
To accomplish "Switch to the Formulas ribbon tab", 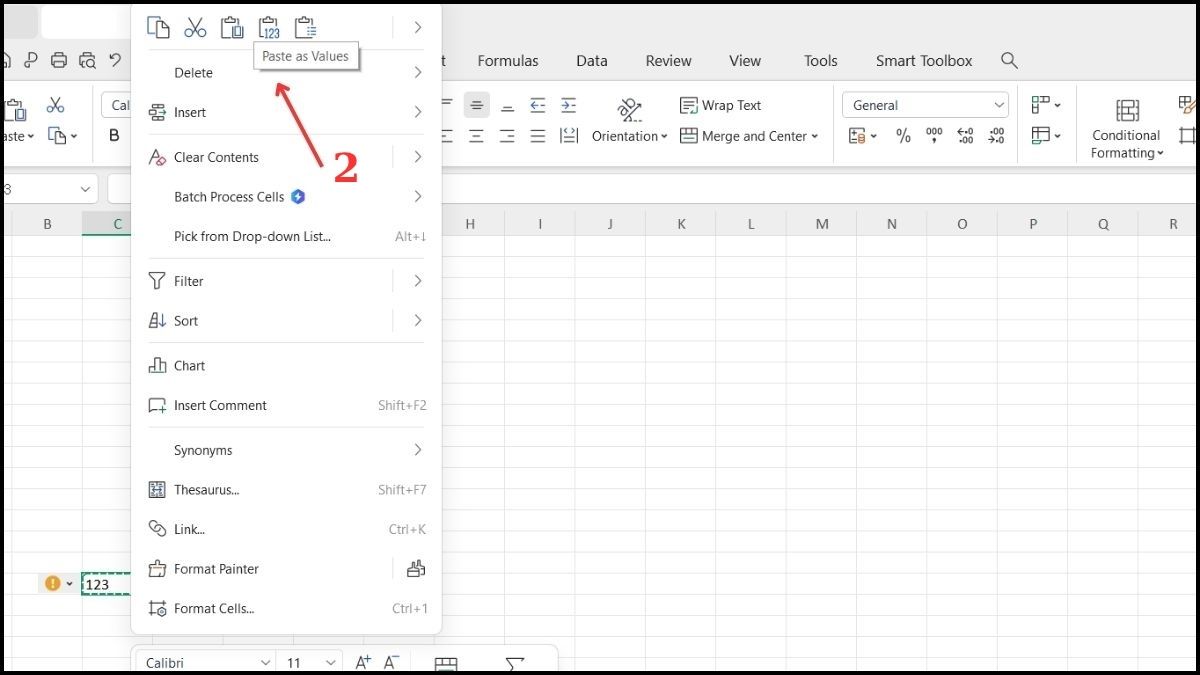I will (508, 61).
